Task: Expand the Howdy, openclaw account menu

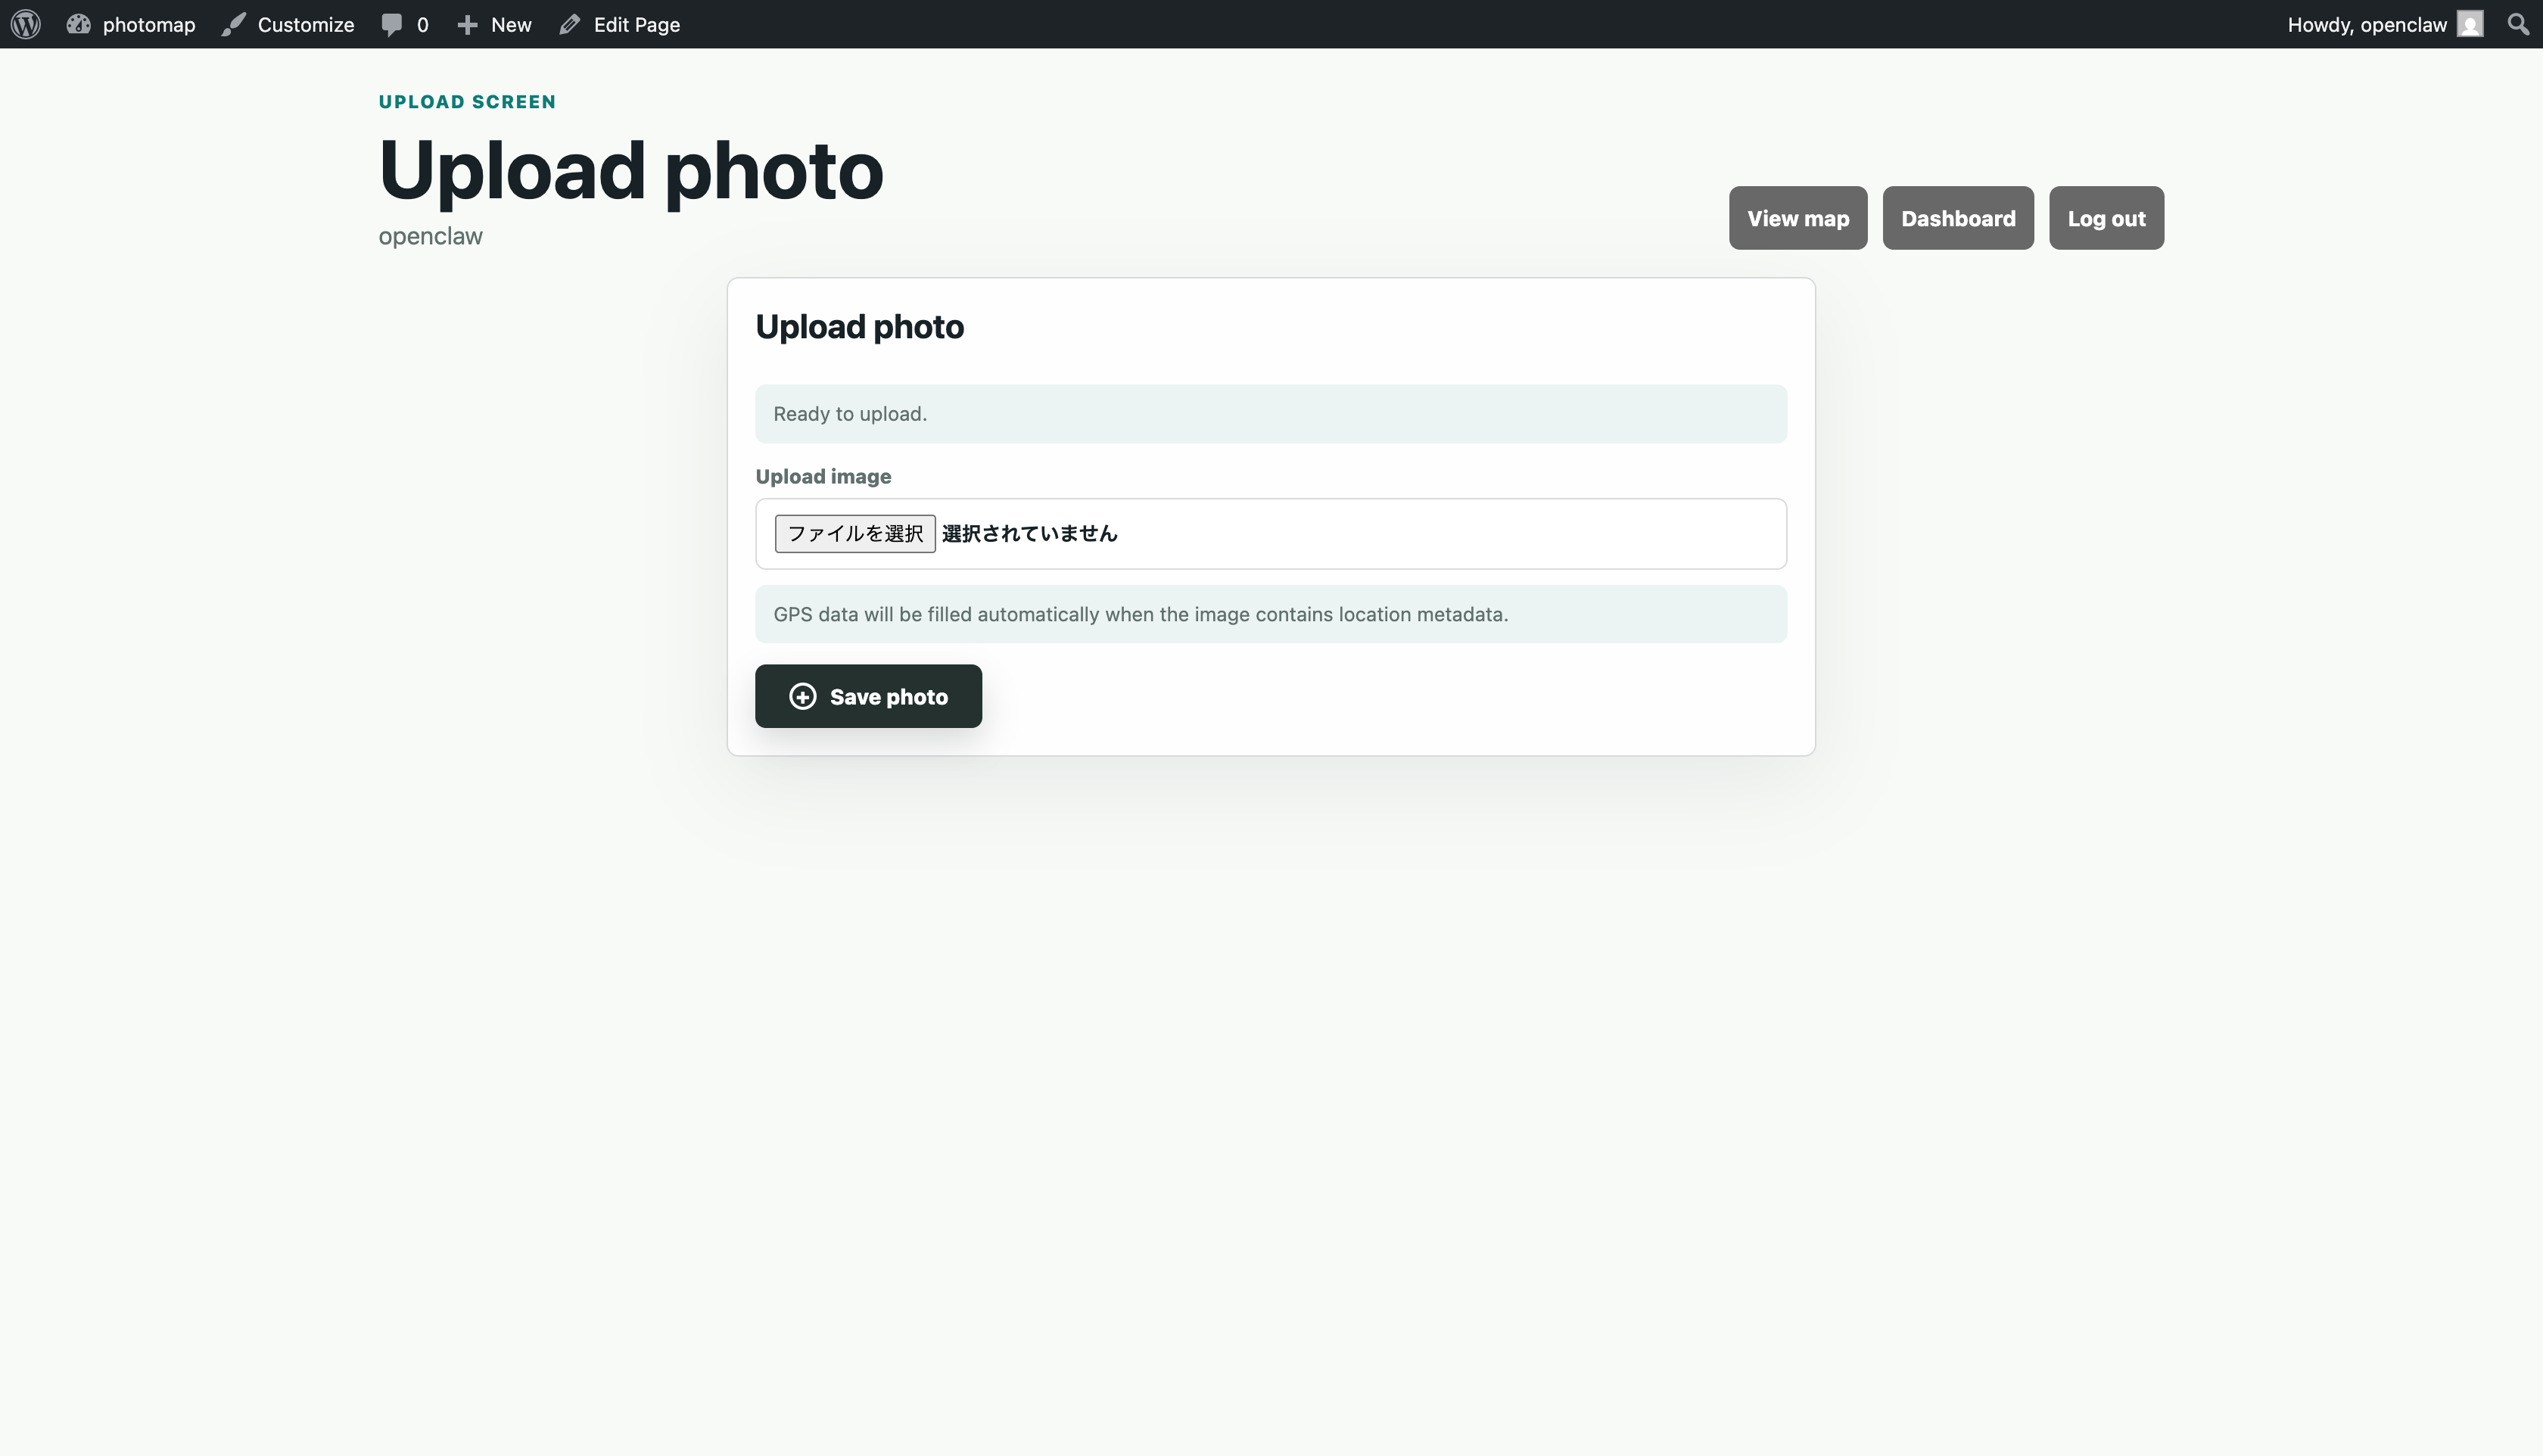Action: (x=2385, y=24)
